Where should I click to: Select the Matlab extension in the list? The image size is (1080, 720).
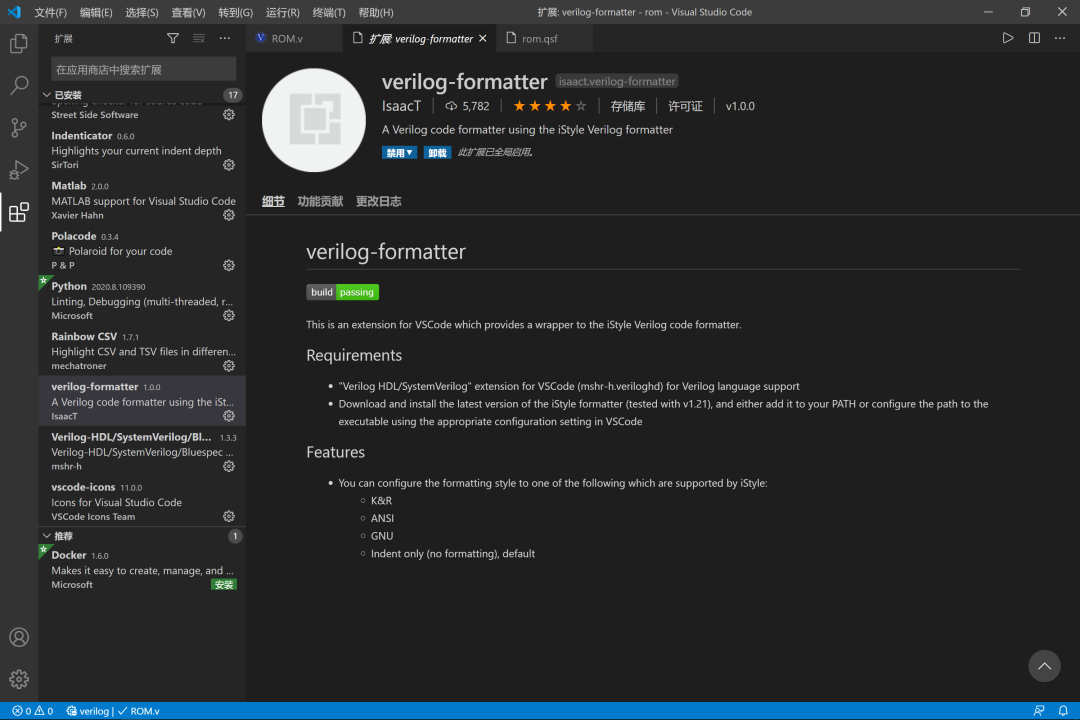pyautogui.click(x=142, y=200)
